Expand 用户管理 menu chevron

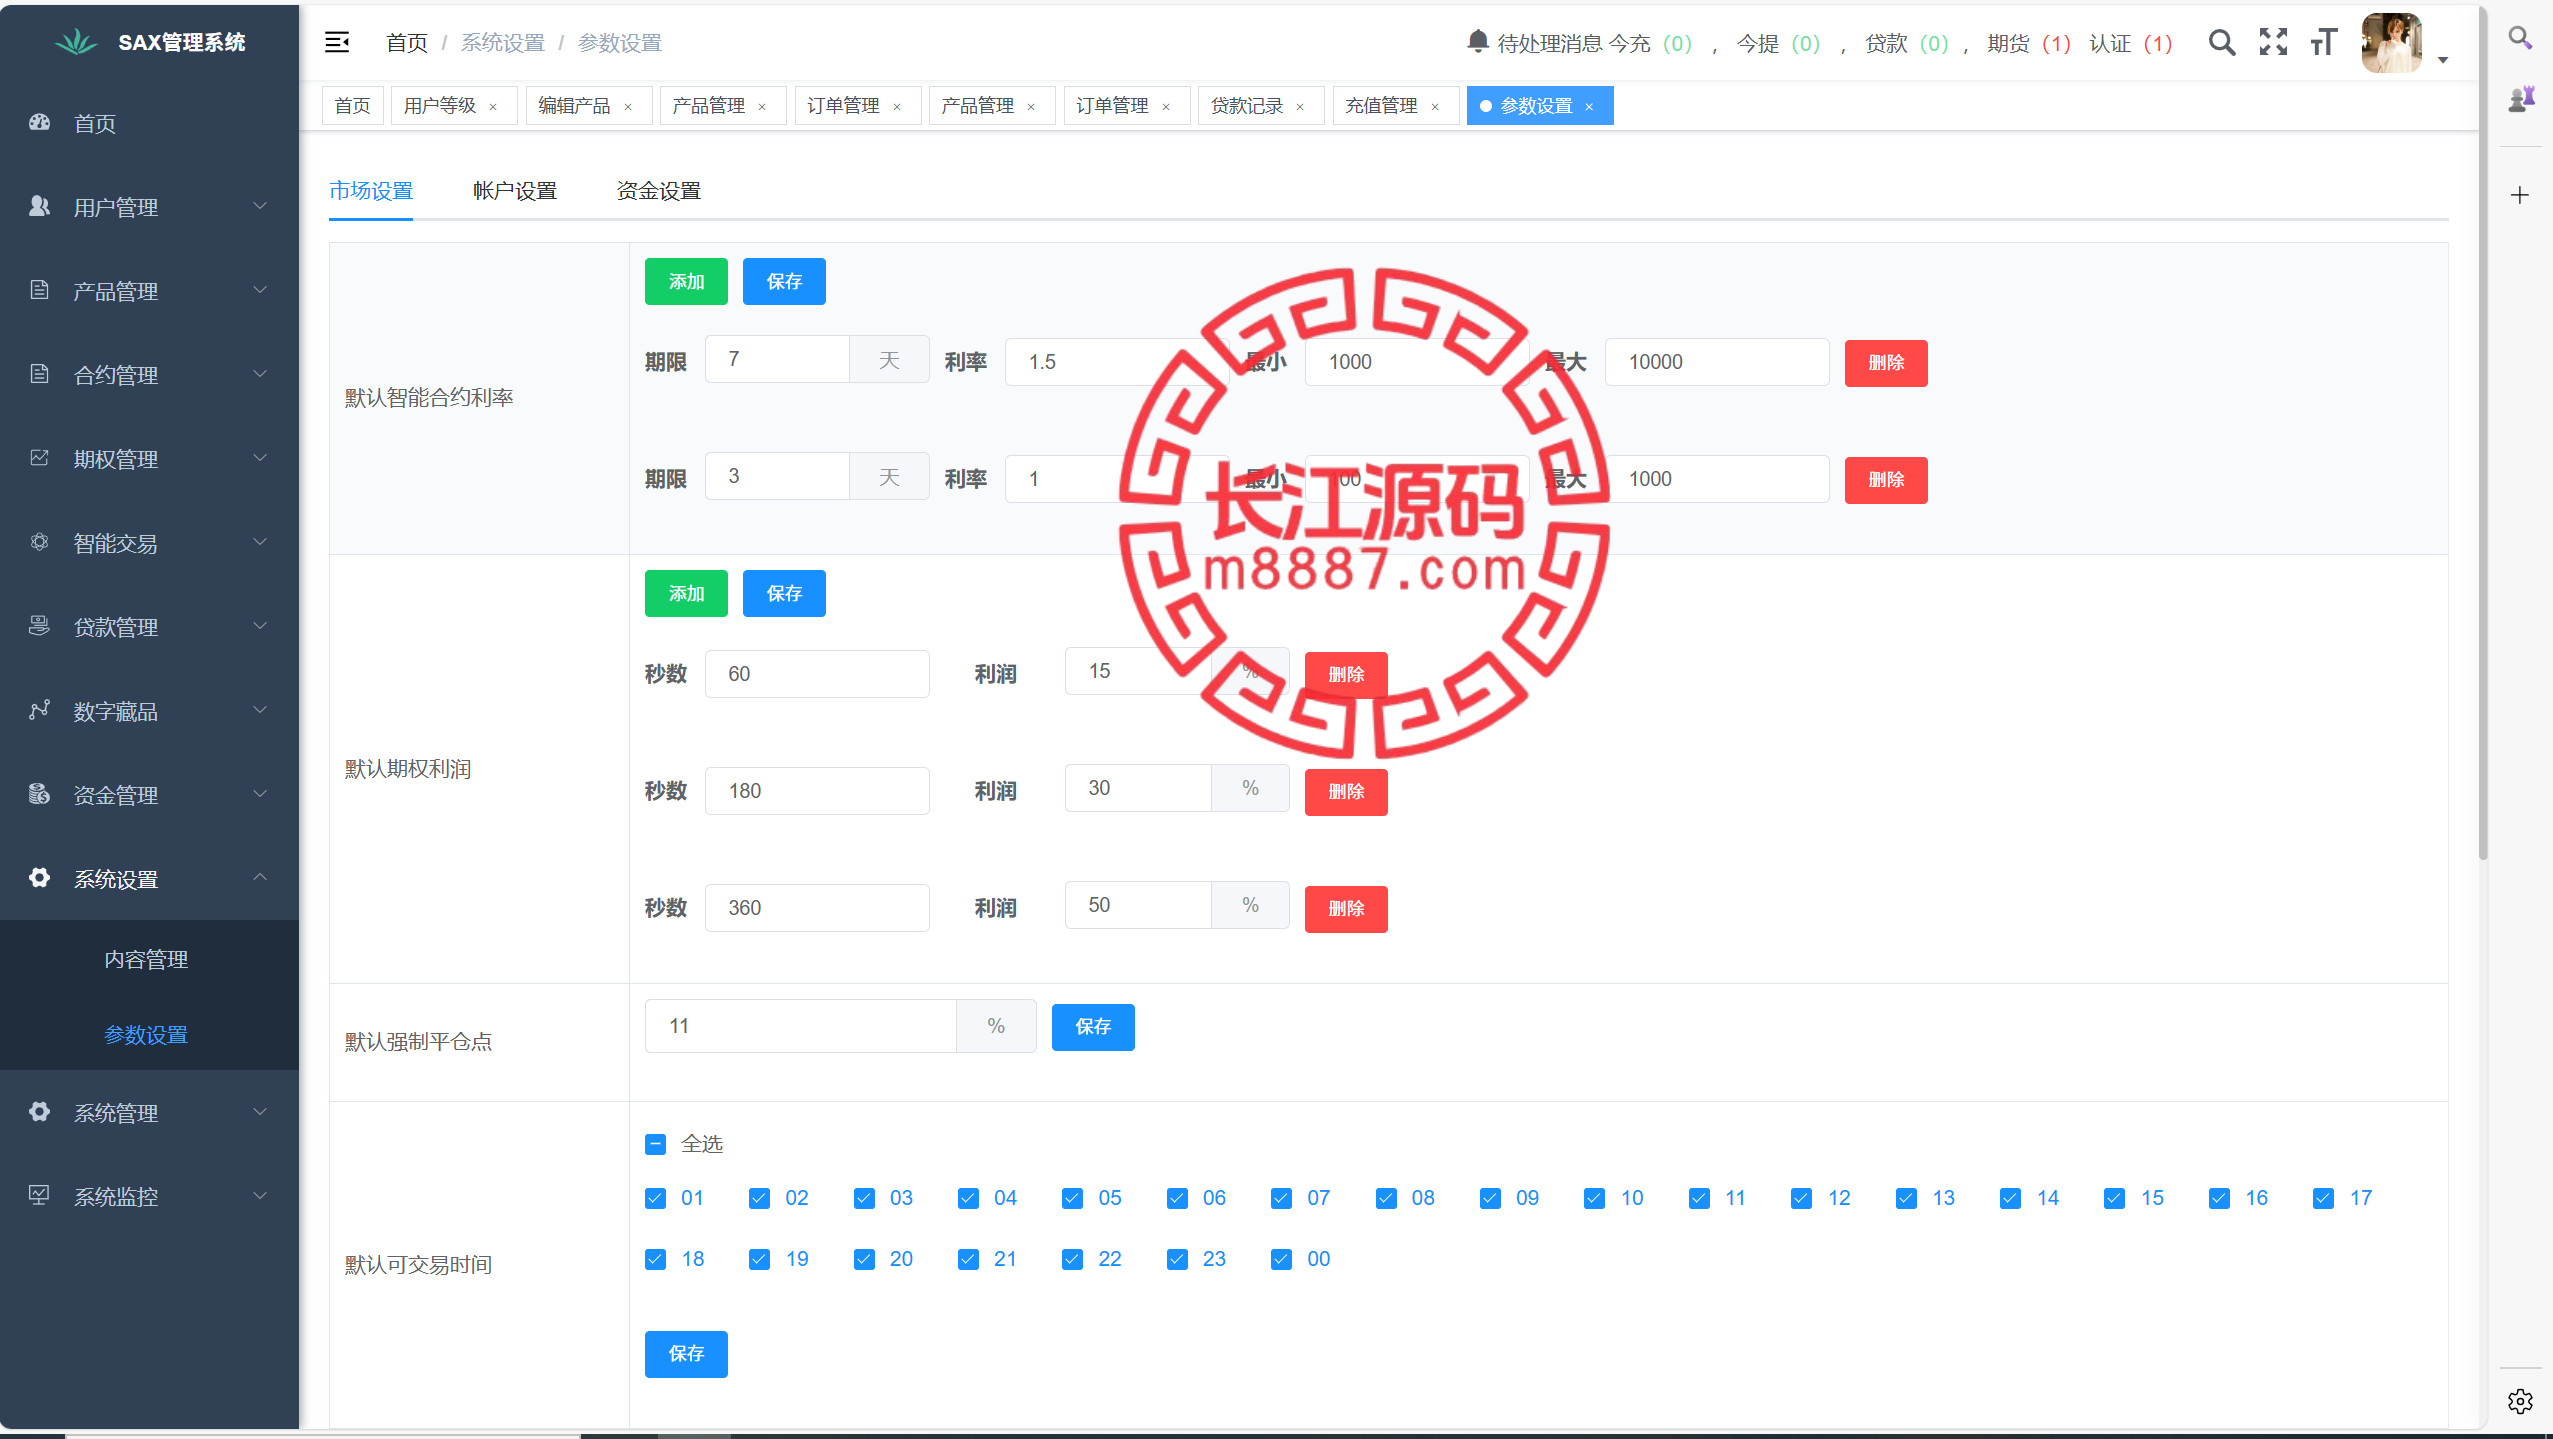pos(260,206)
